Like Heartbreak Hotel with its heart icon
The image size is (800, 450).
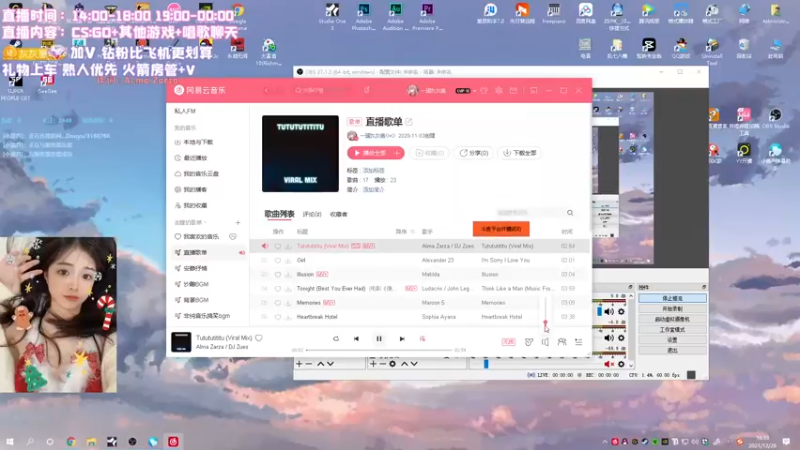[x=278, y=317]
